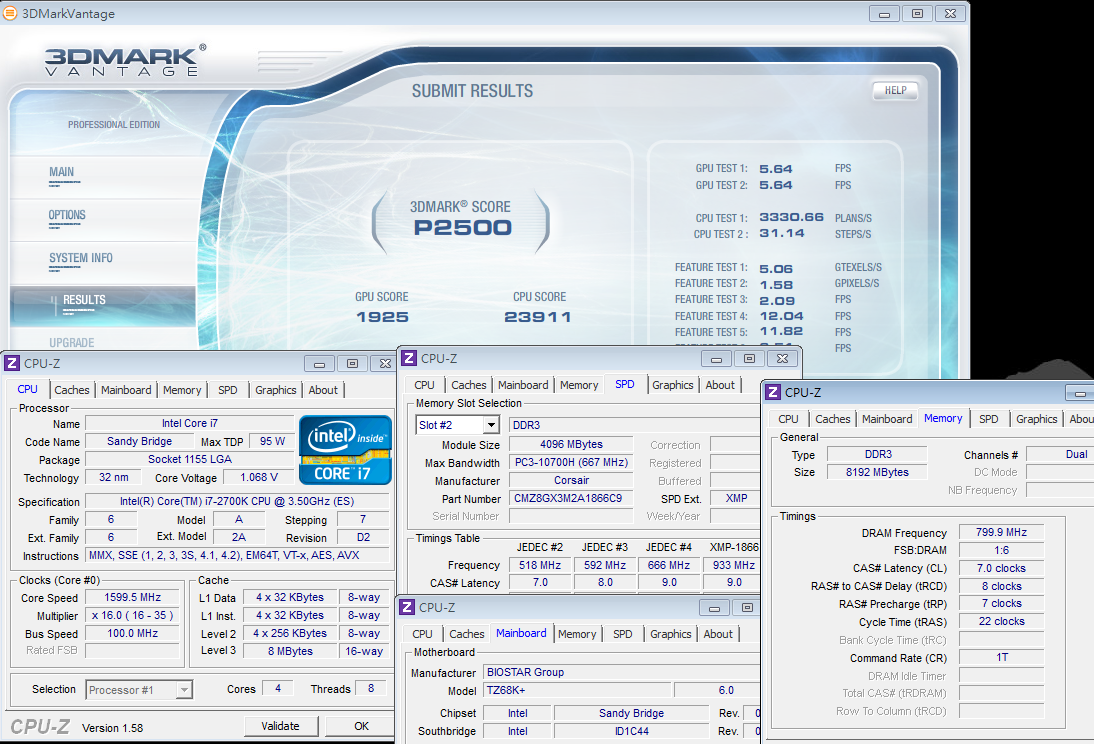
Task: Switch to Memory tab in CPU-Z Mainboard window
Action: (x=577, y=634)
